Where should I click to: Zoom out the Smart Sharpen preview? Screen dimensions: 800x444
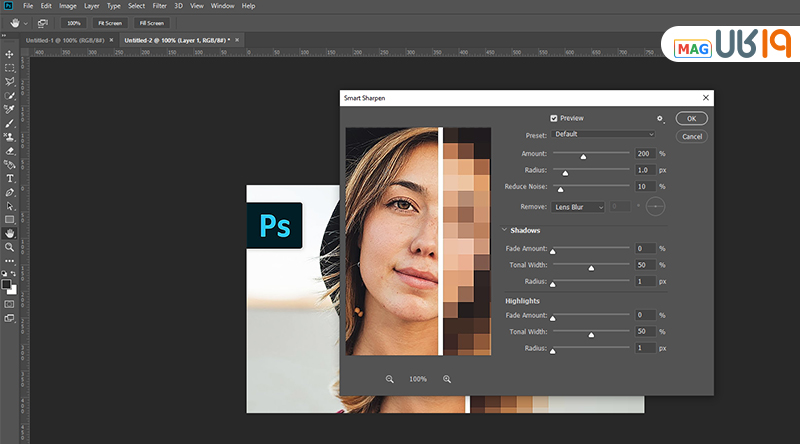pyautogui.click(x=390, y=379)
